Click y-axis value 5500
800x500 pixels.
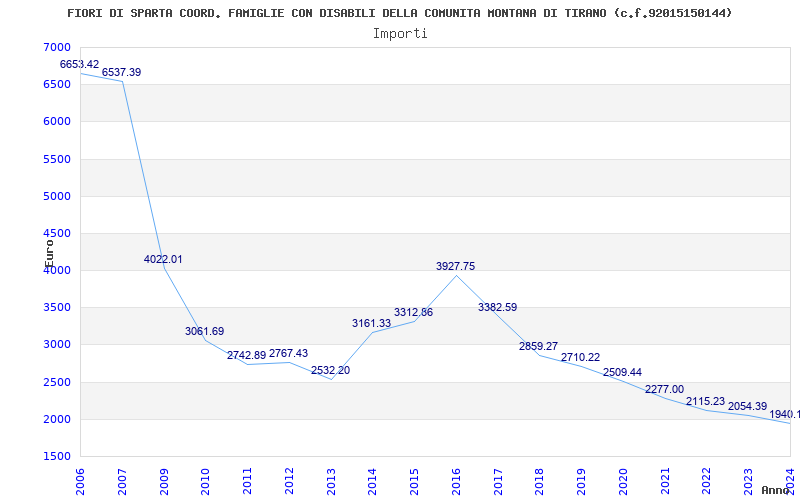(56, 159)
